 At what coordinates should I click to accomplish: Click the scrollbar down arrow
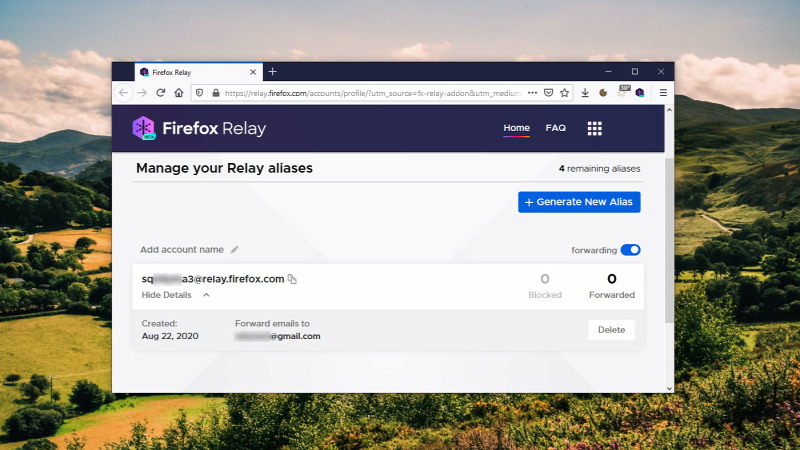pos(669,388)
